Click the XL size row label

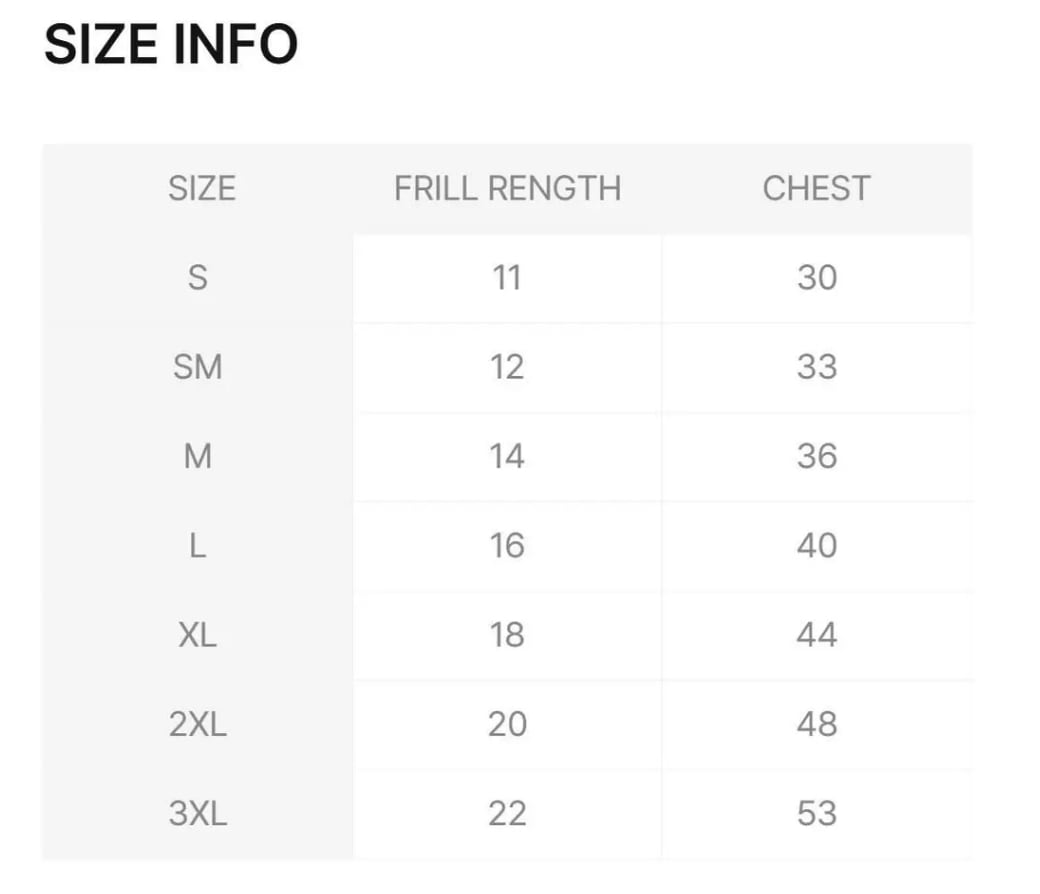click(x=198, y=635)
